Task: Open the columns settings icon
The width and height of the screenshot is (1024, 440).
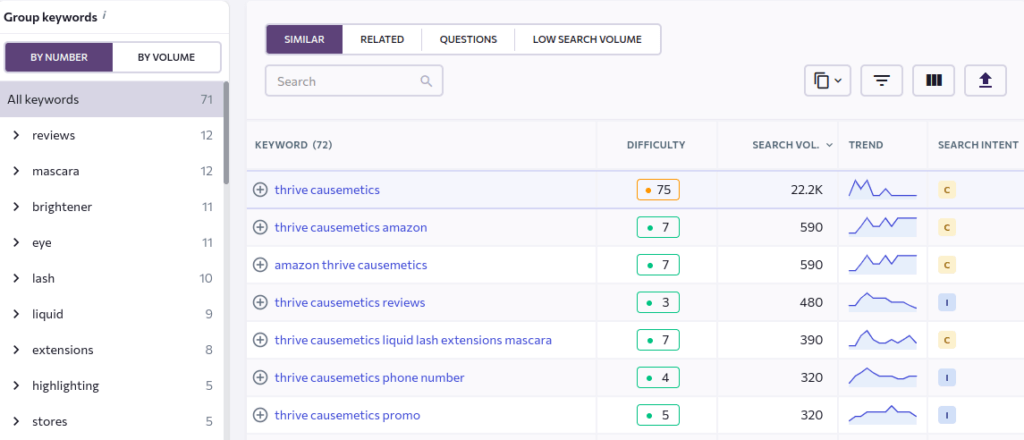Action: tap(934, 81)
